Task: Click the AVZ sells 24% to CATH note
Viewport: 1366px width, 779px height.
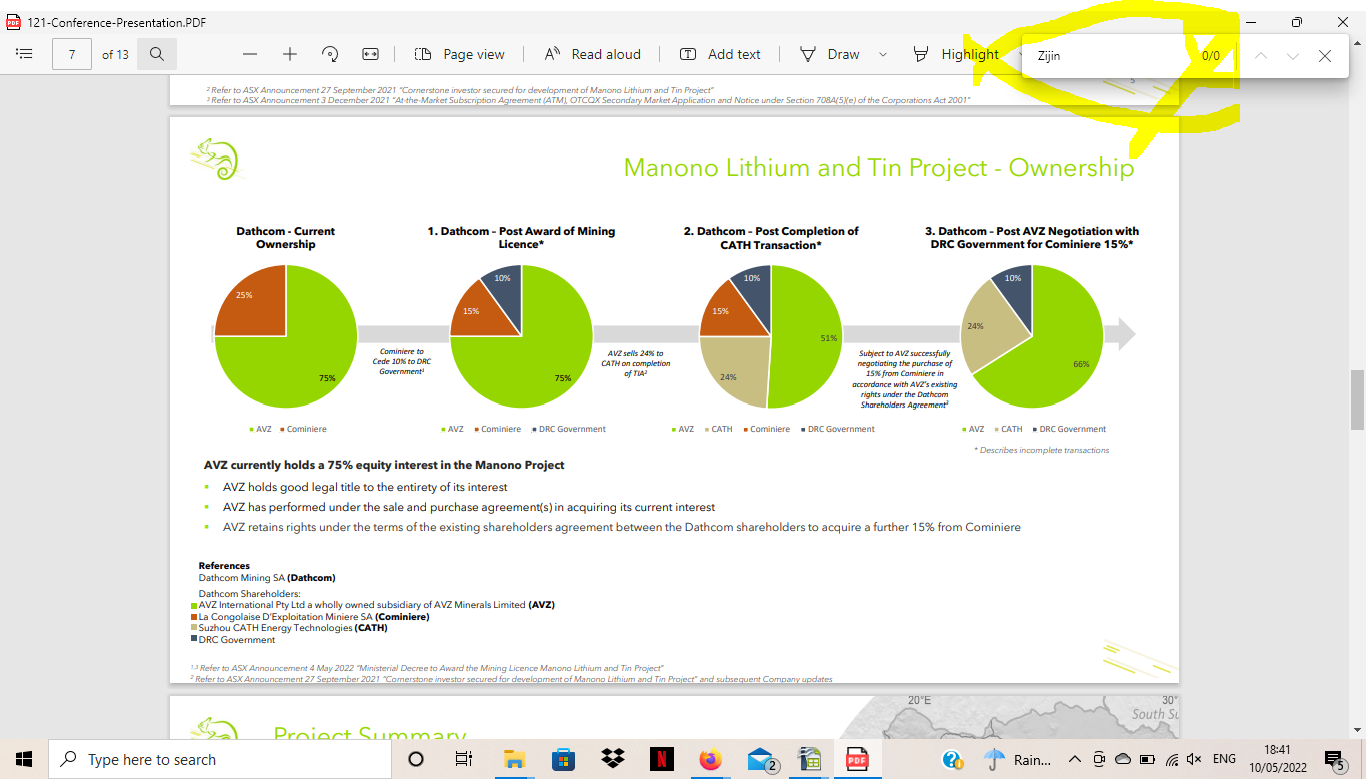Action: click(636, 363)
